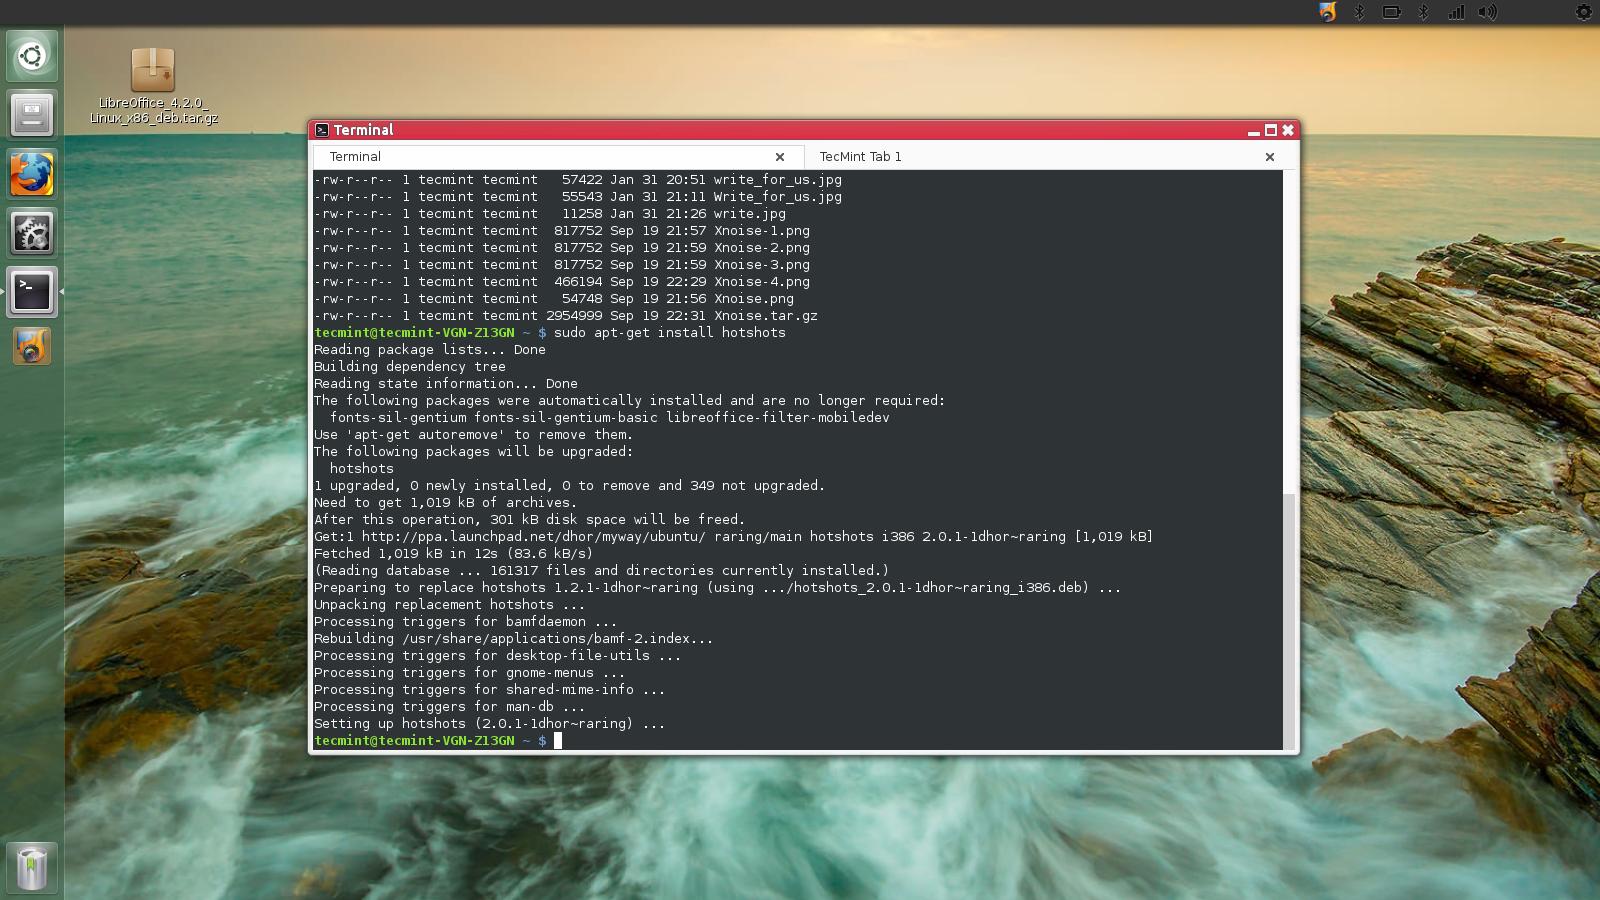The image size is (1600, 900).
Task: Click the network signal strength indicator
Action: point(1456,12)
